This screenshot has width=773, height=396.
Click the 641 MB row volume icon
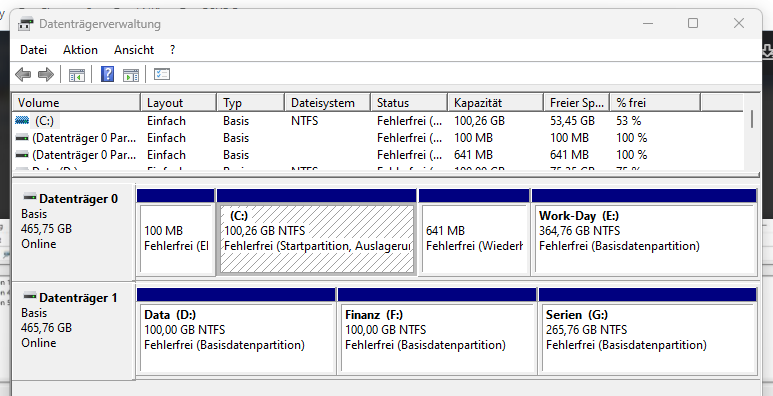tap(22, 155)
